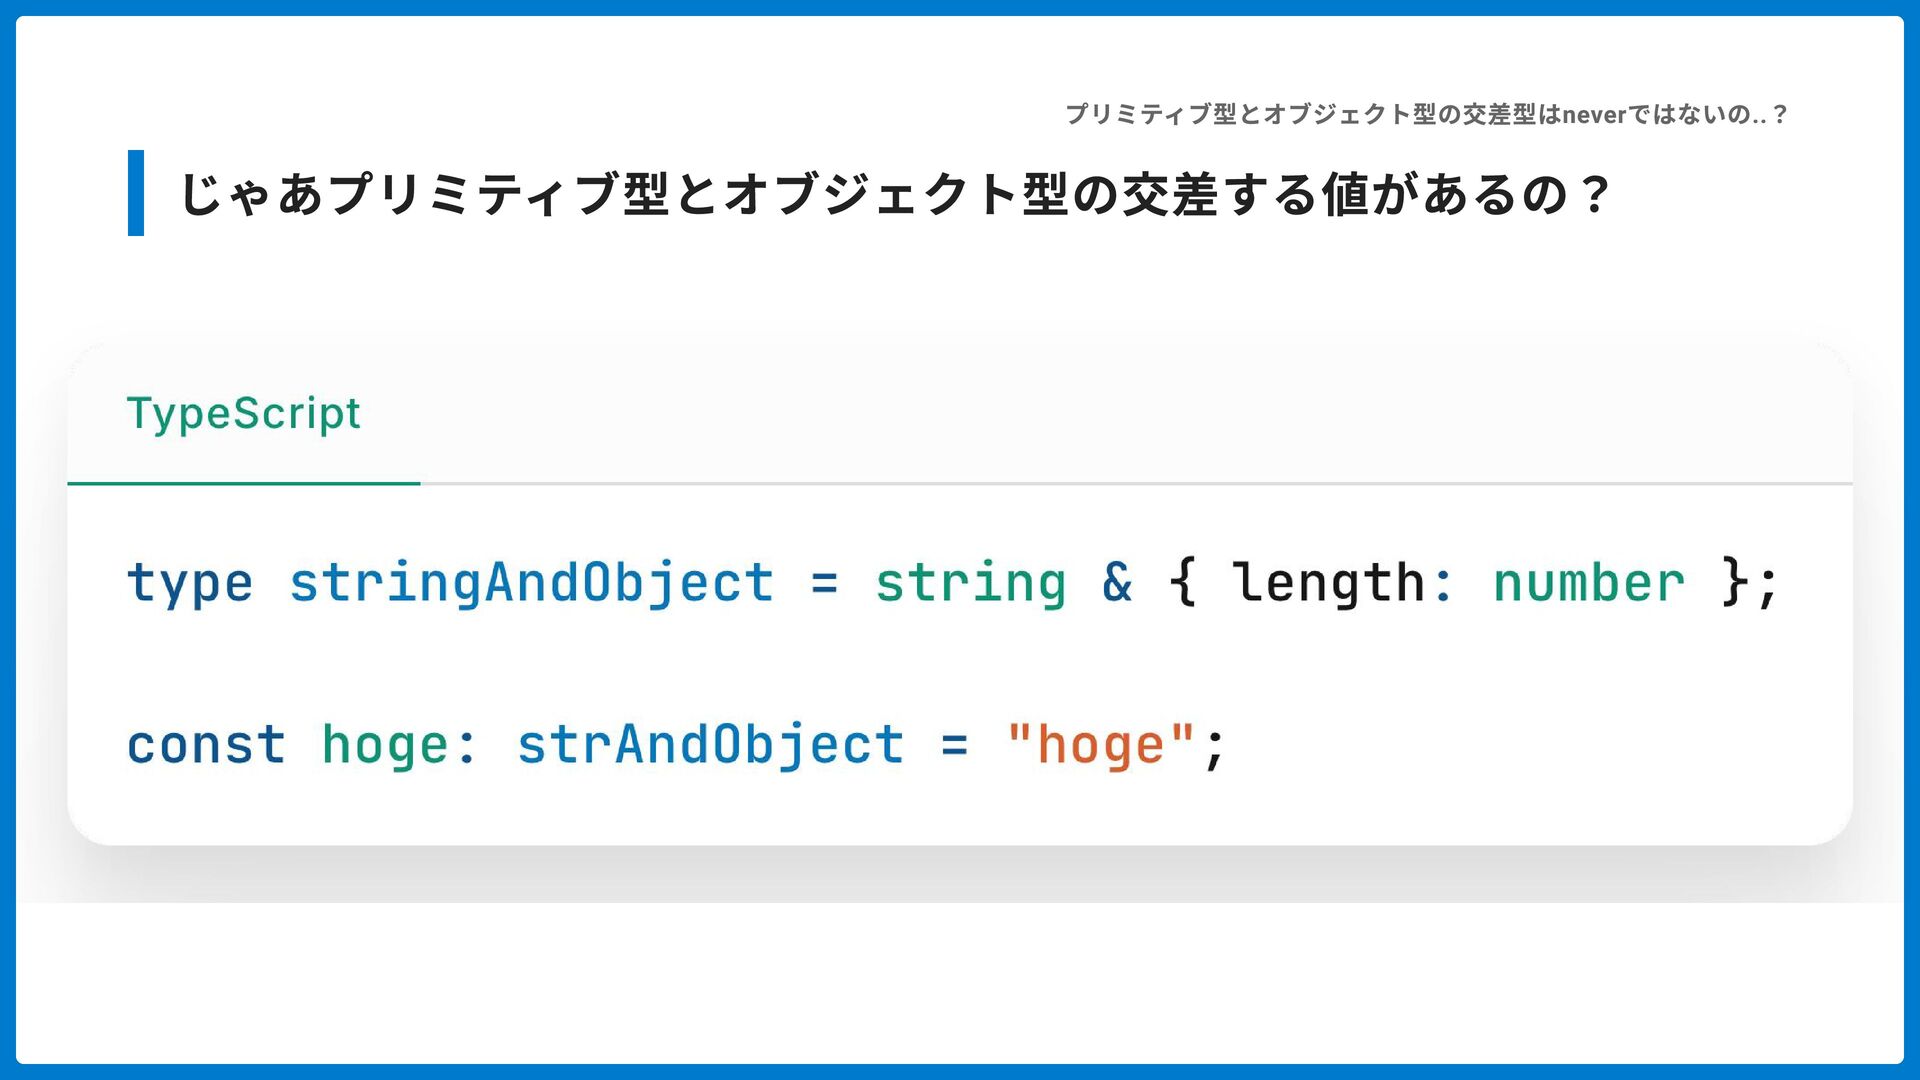This screenshot has height=1080, width=1920.
Task: Click the green 'number' type keyword
Action: pyautogui.click(x=1589, y=583)
